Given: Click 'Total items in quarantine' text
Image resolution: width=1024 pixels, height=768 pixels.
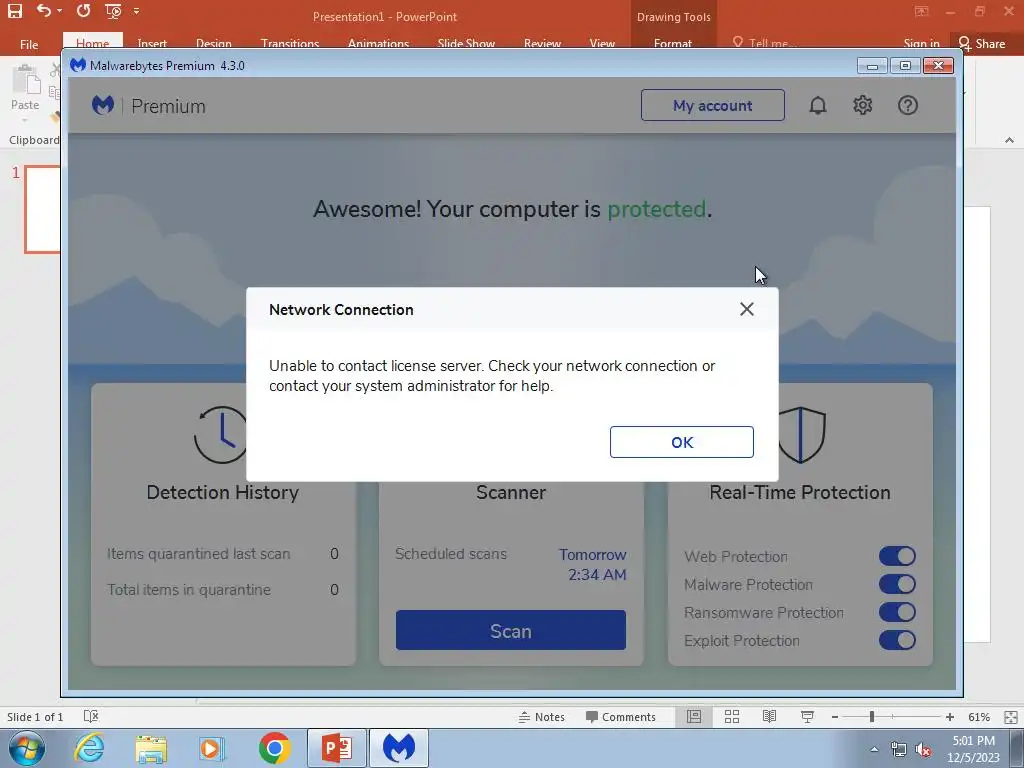Looking at the screenshot, I should 189,590.
